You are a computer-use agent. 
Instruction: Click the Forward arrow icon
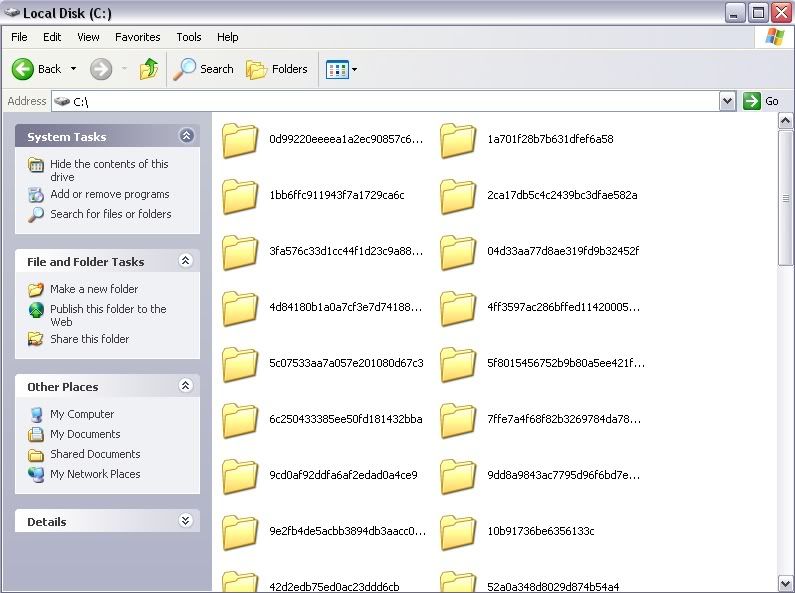pyautogui.click(x=101, y=69)
